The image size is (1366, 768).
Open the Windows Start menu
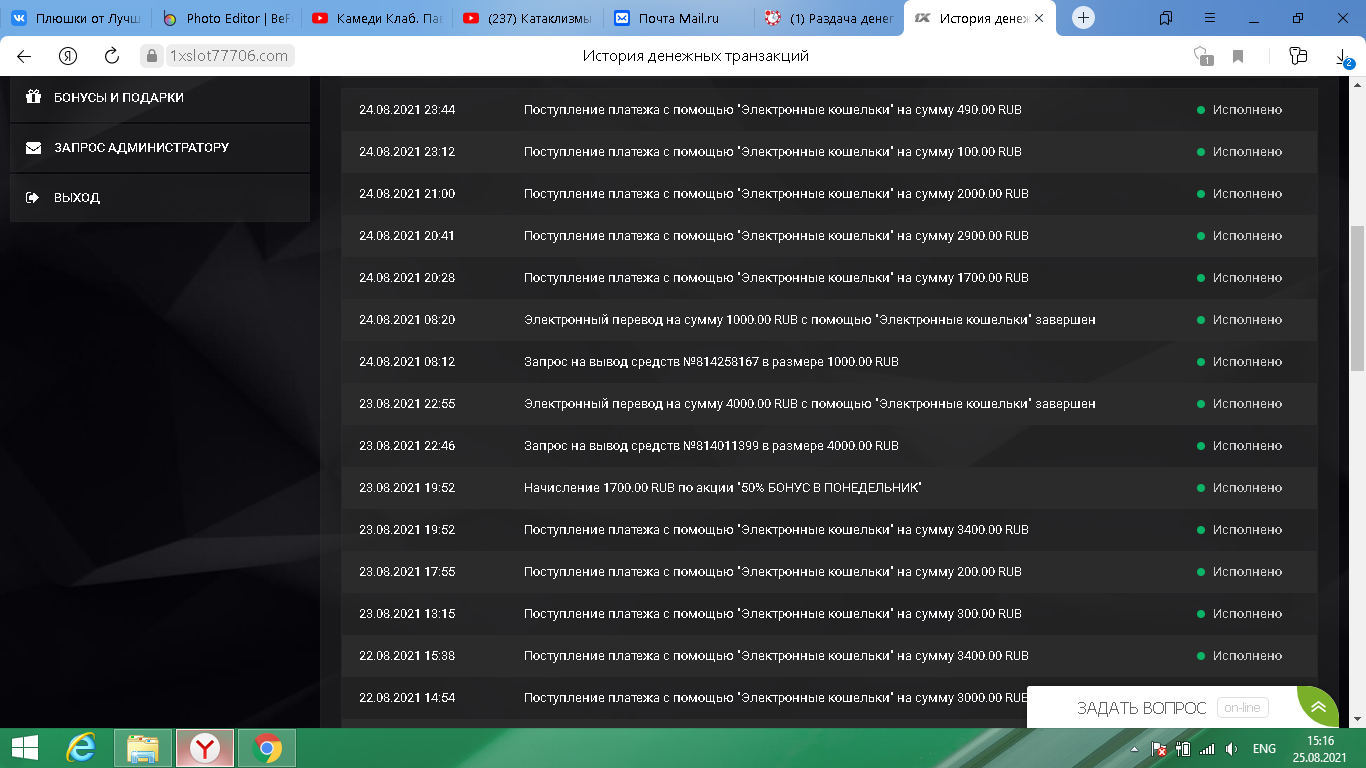(24, 748)
